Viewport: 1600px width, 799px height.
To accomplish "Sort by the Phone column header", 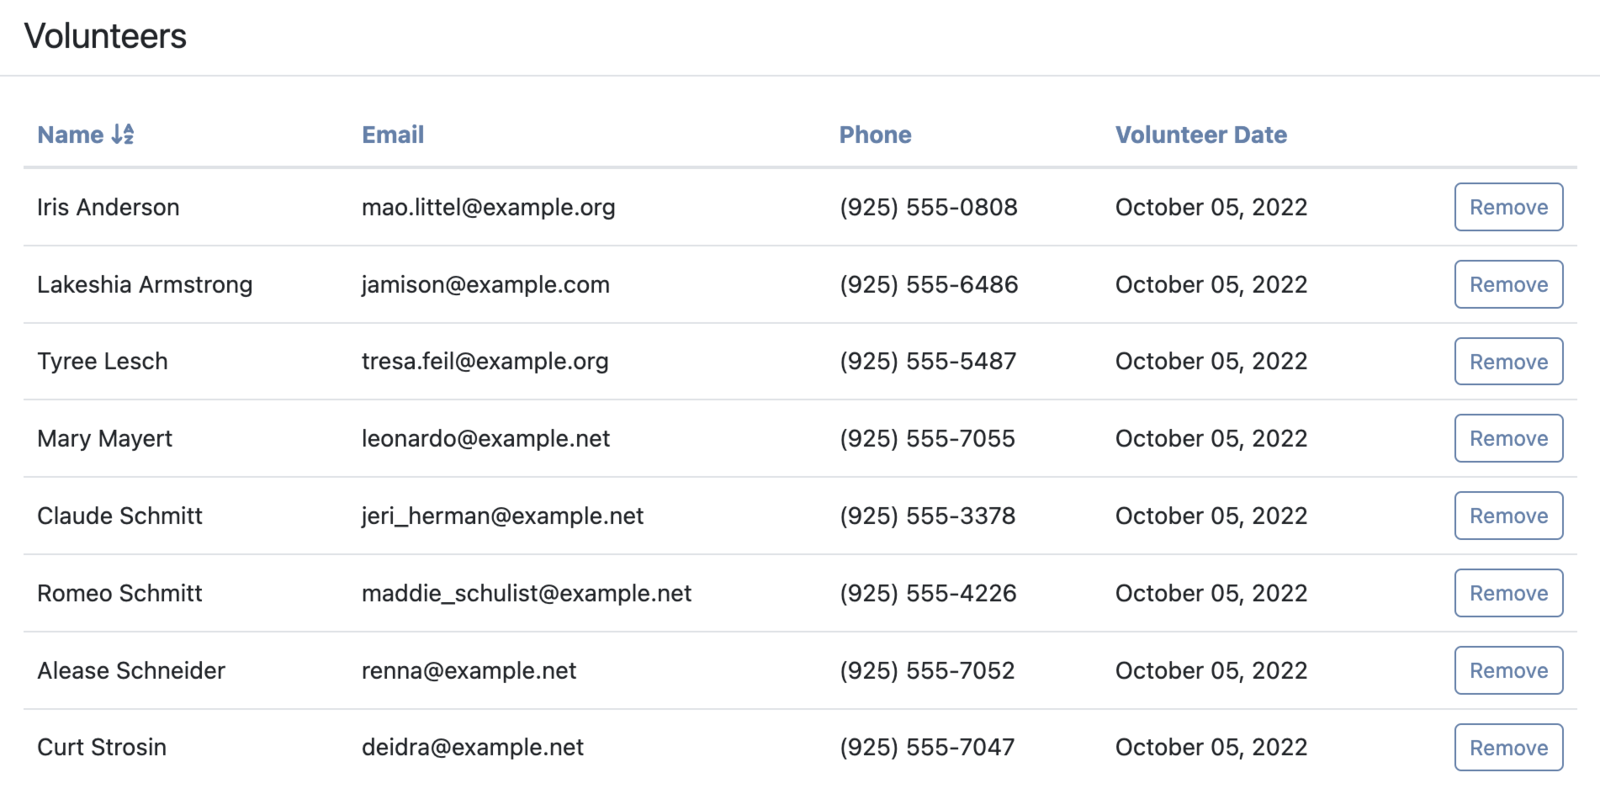I will pyautogui.click(x=875, y=134).
